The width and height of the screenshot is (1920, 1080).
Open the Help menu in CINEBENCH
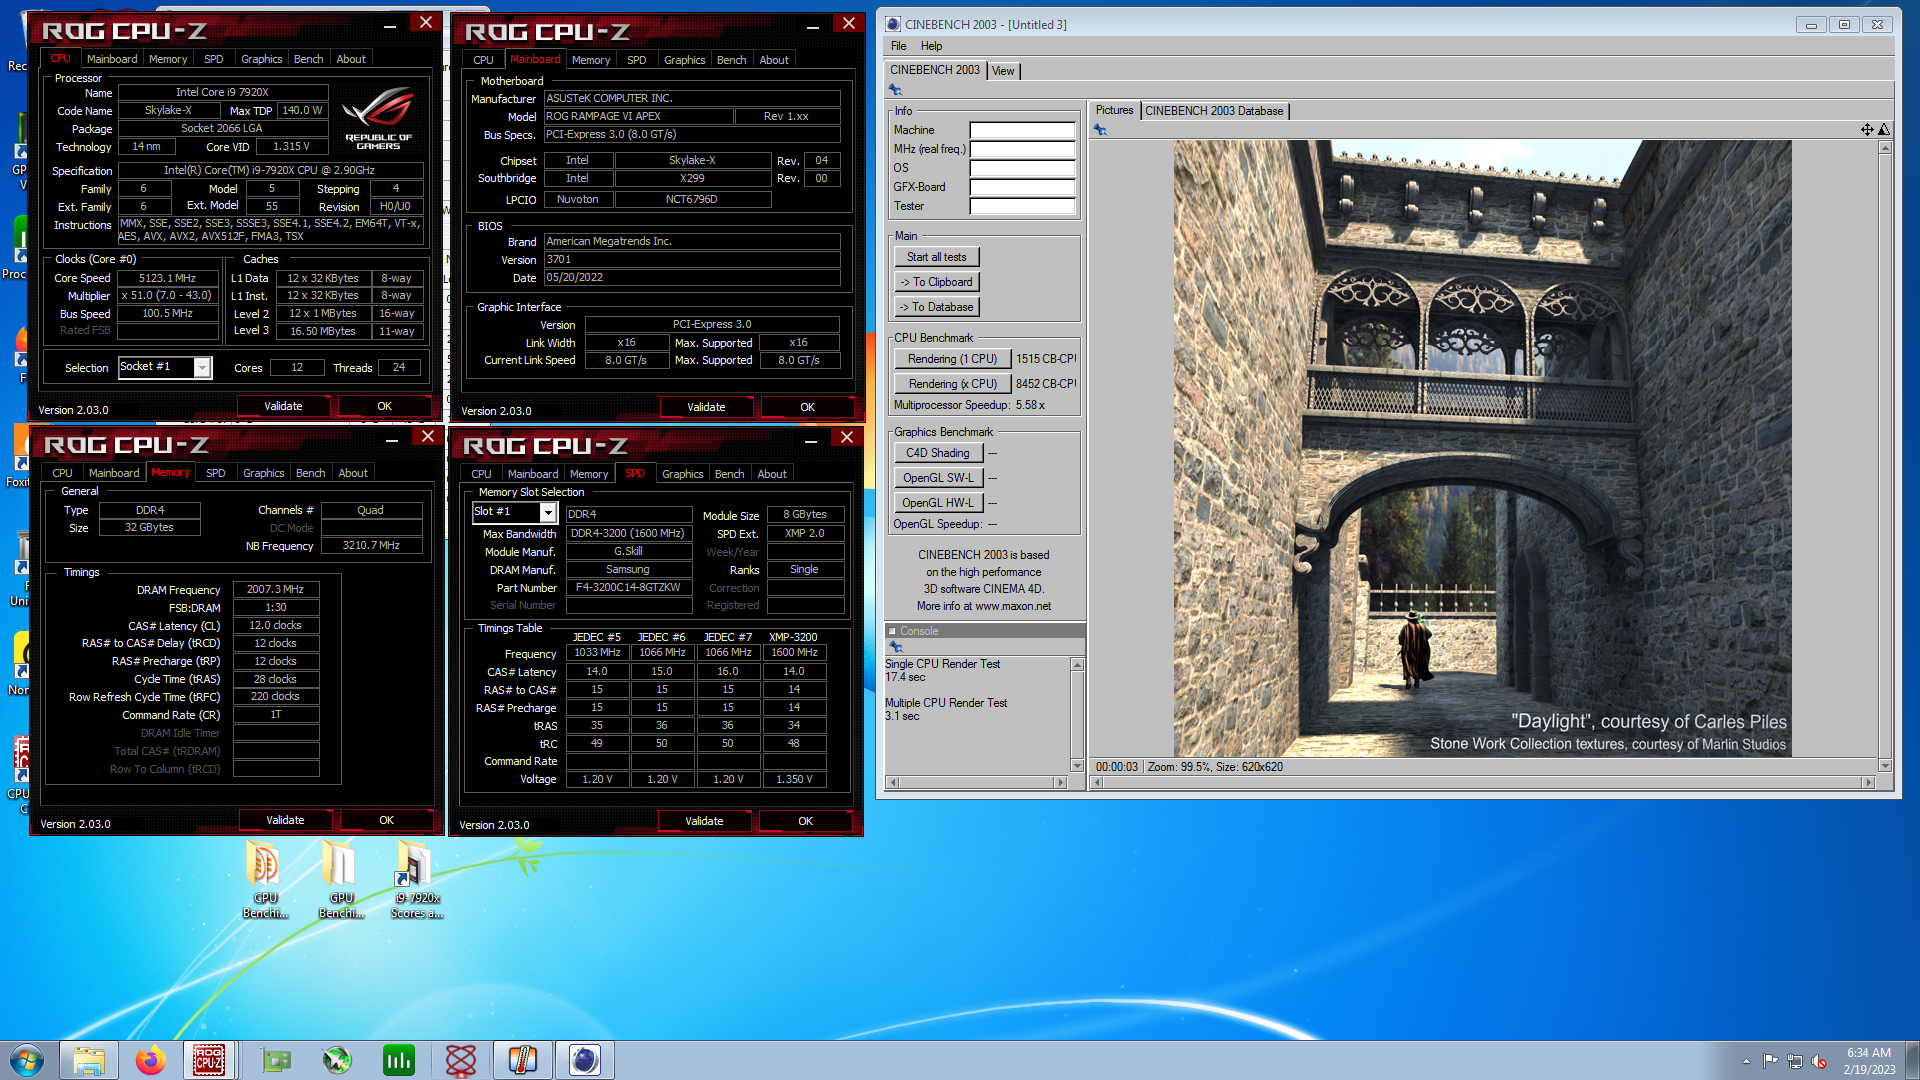tap(931, 46)
